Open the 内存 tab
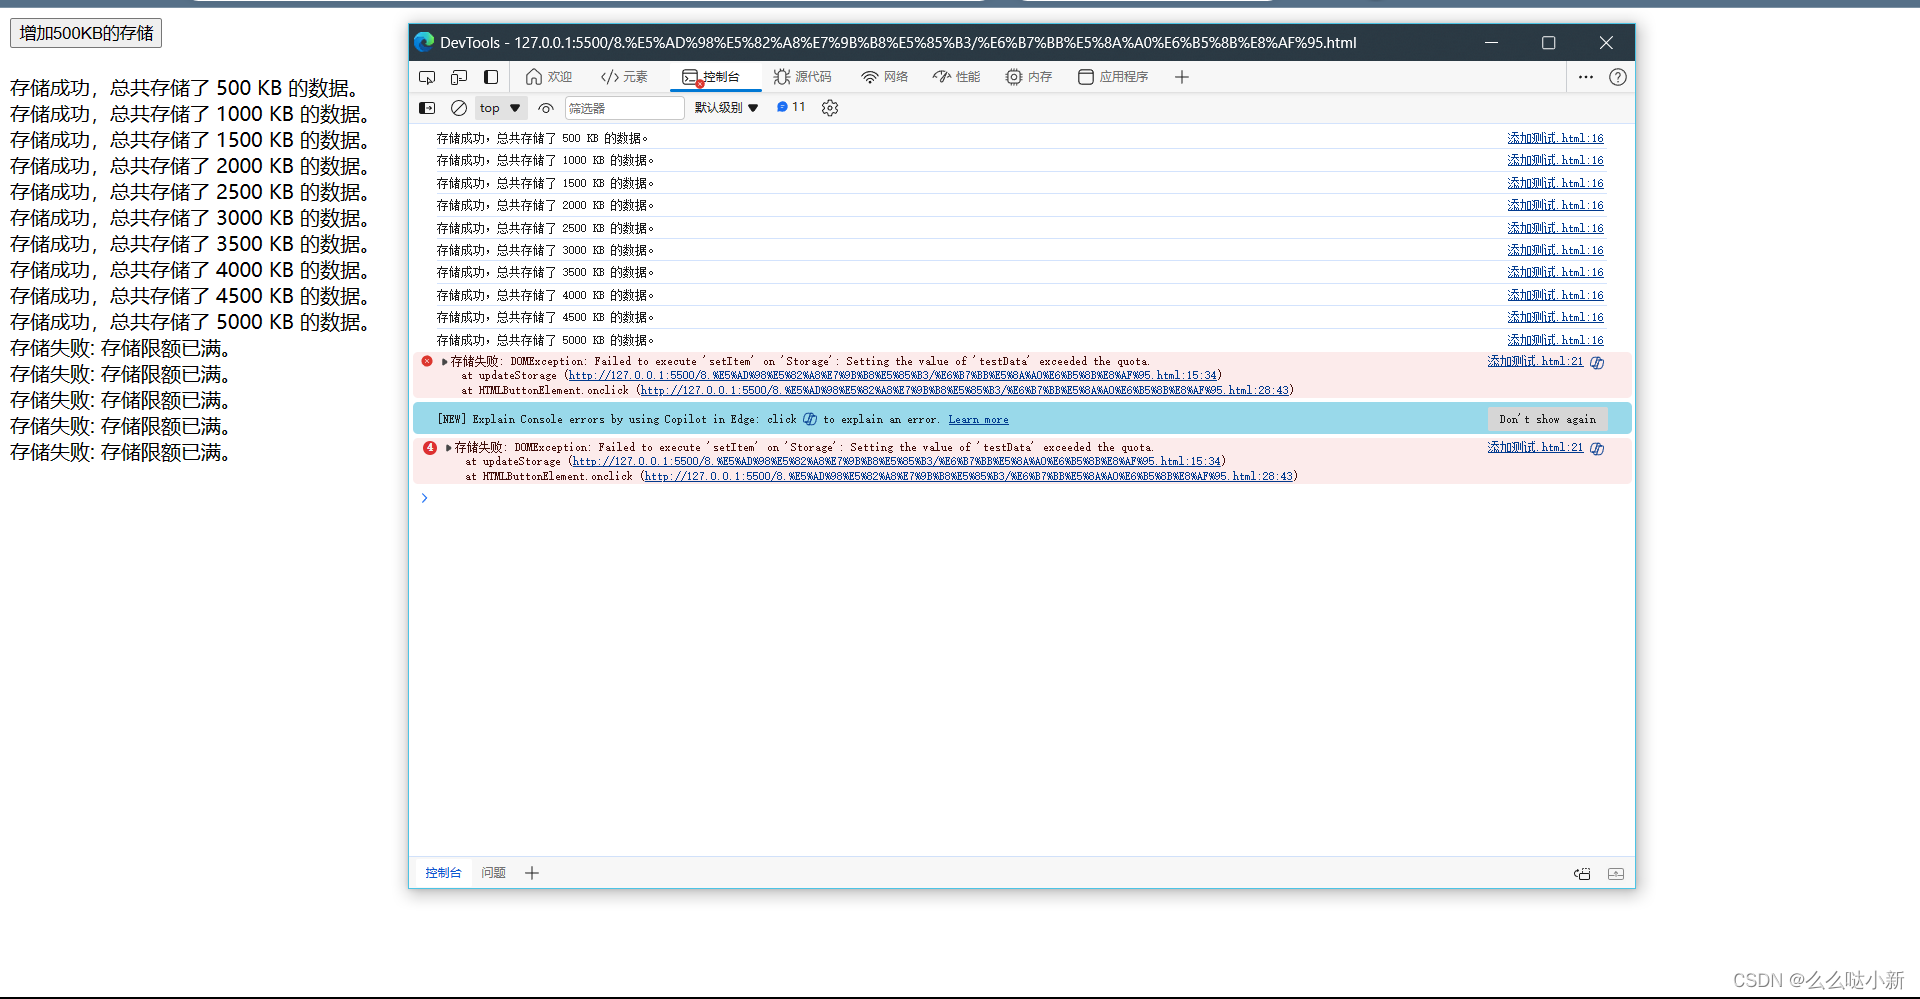1920x999 pixels. pos(1028,77)
